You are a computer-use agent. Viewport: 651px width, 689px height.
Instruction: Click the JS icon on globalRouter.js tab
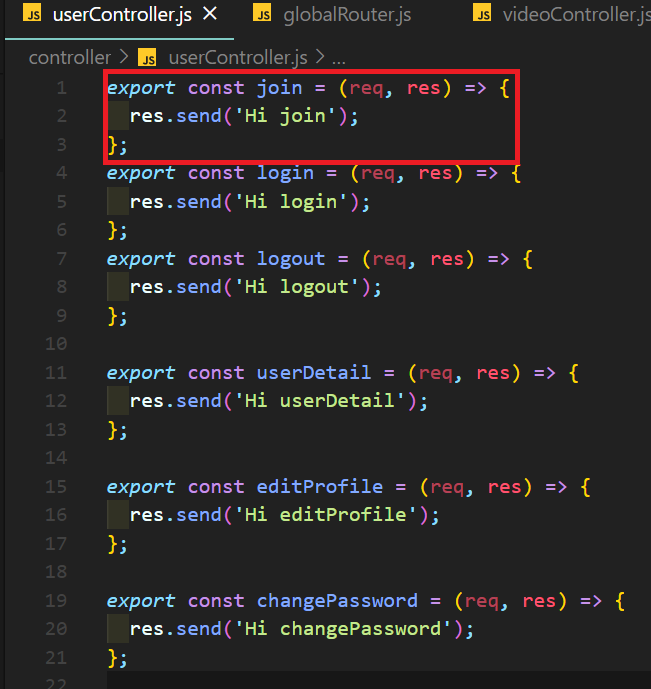(262, 14)
